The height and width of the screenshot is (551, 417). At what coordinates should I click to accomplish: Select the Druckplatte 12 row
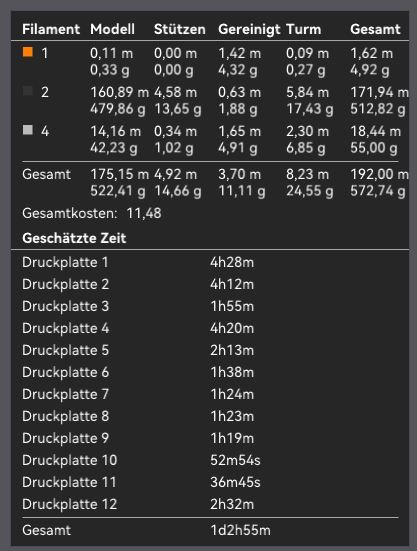(210, 504)
